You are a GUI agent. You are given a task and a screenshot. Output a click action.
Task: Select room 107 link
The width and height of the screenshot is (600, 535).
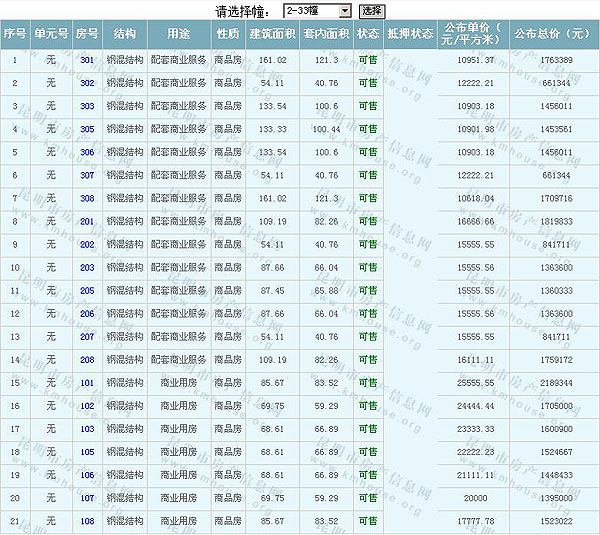point(87,497)
